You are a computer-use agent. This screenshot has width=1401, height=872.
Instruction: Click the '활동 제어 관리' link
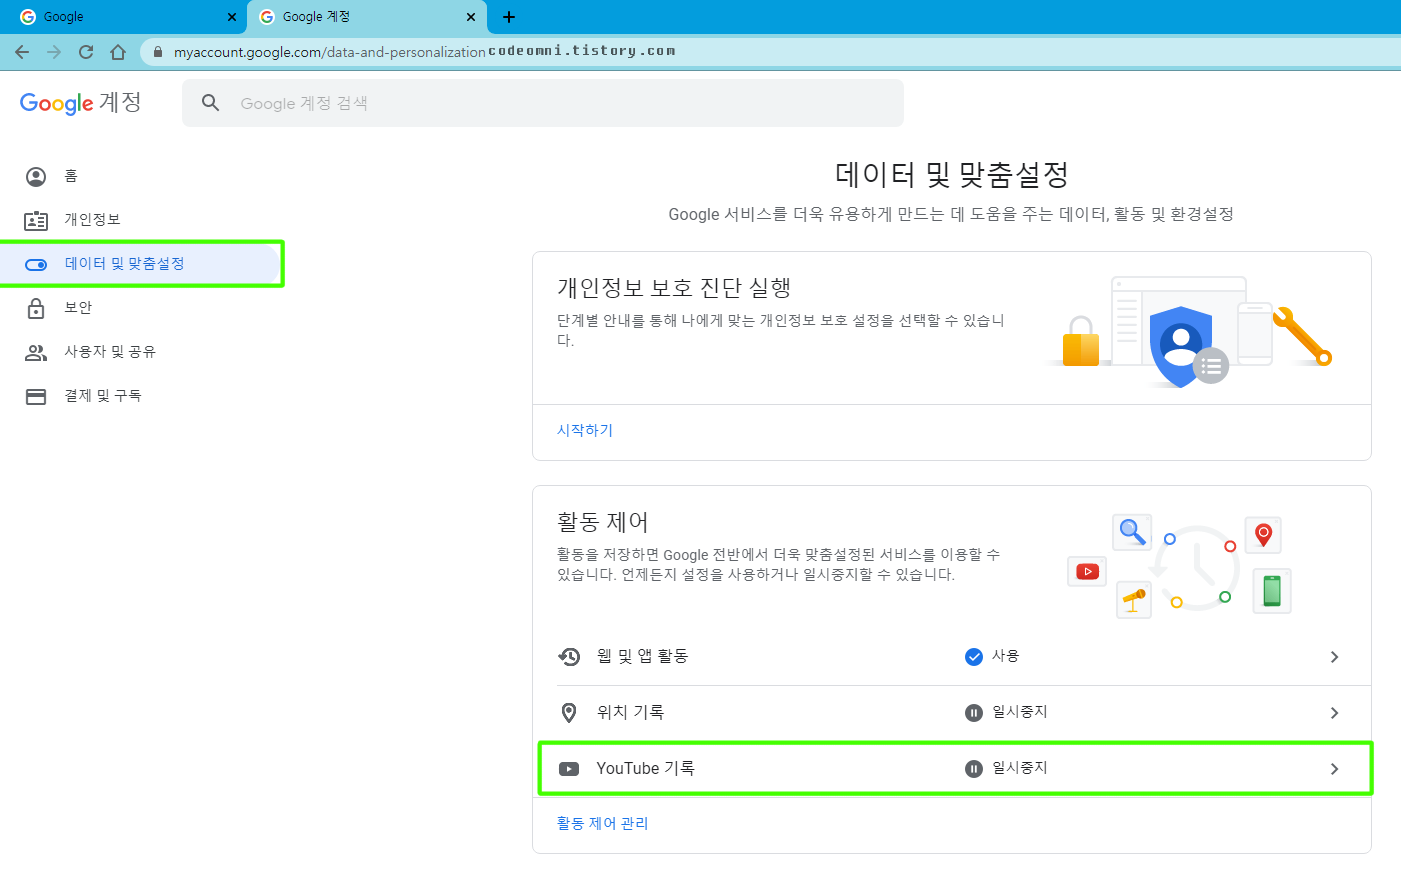[603, 823]
